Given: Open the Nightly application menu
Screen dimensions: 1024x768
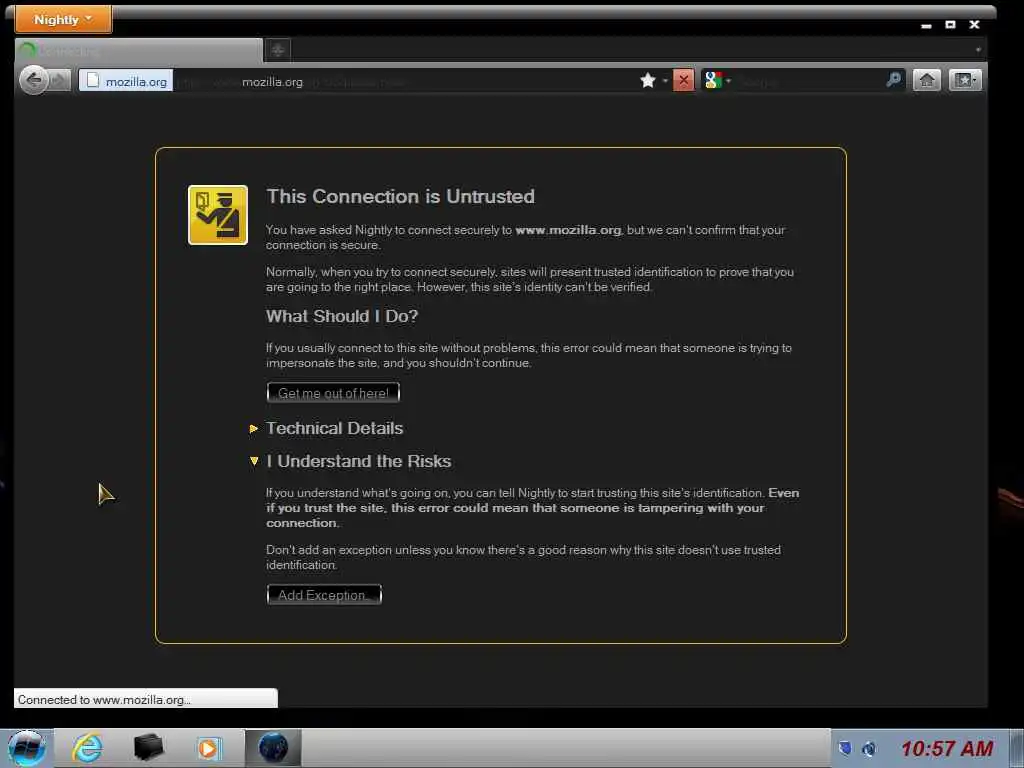Looking at the screenshot, I should (x=63, y=19).
